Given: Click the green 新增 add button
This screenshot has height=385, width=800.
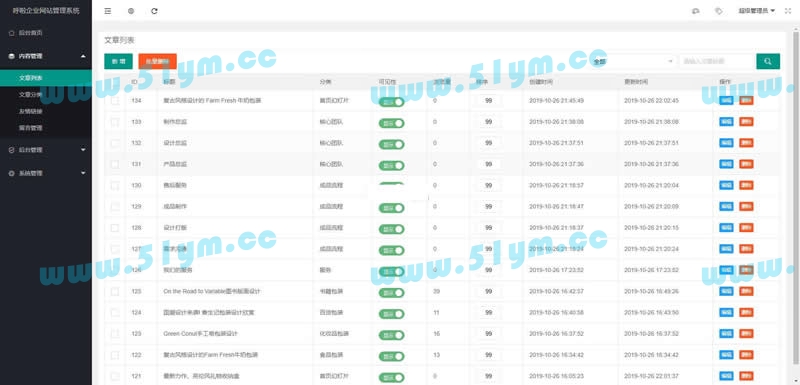Looking at the screenshot, I should click(x=118, y=61).
